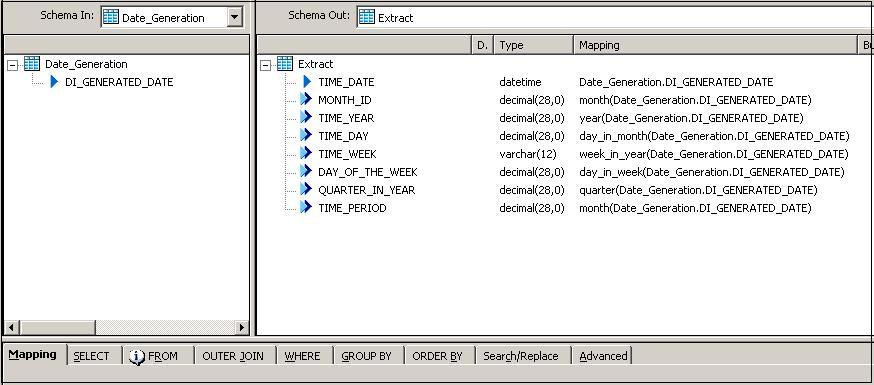Click the TIME_YEAR column arrow icon
The image size is (874, 385).
click(x=306, y=117)
